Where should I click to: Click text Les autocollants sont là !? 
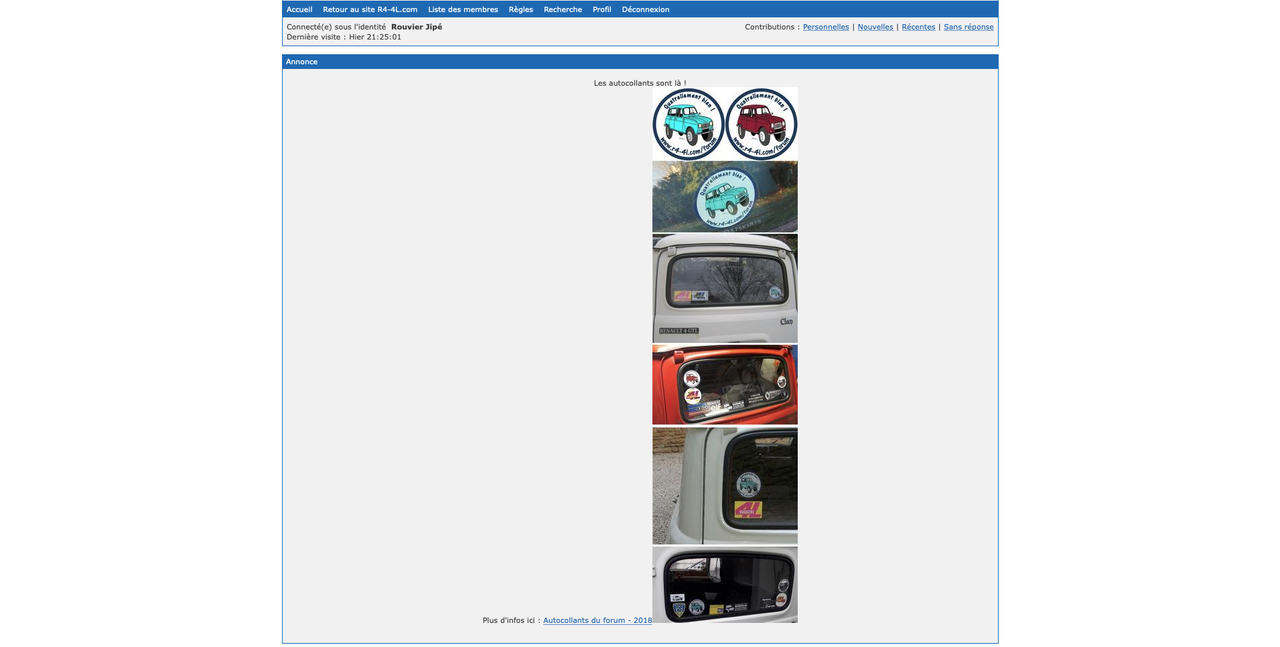pyautogui.click(x=640, y=83)
